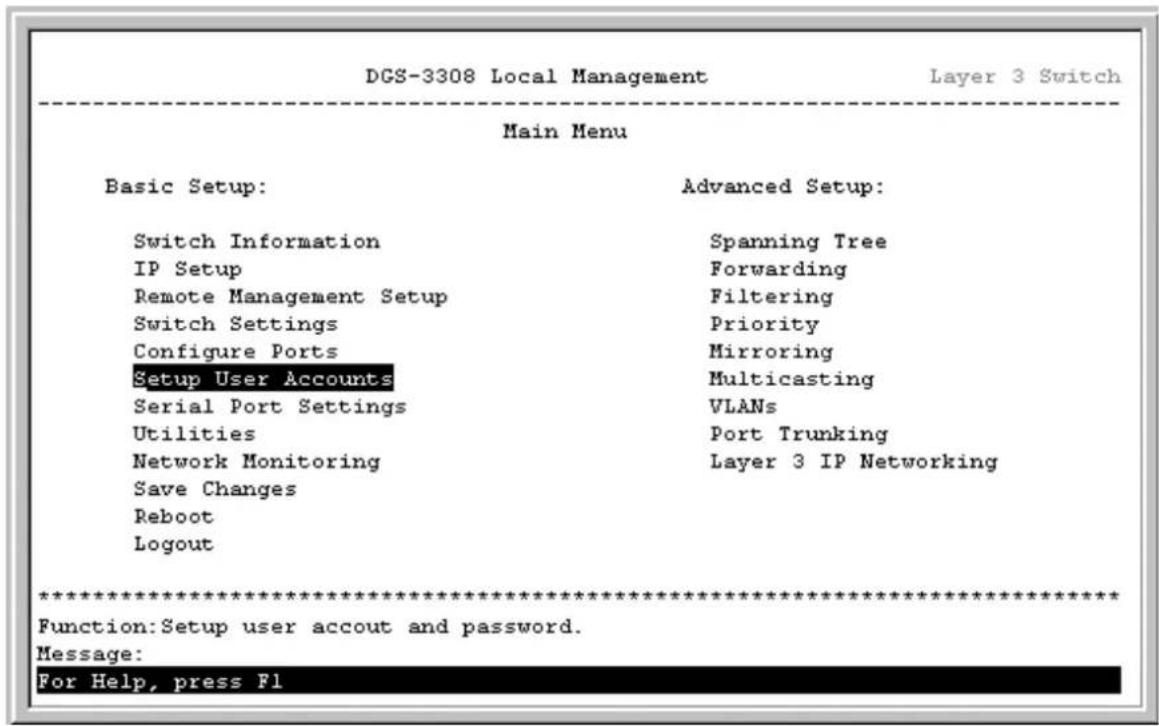Screen dimensions: 1159x726
Task: Click the Advanced Setup heading
Action: [x=783, y=186]
